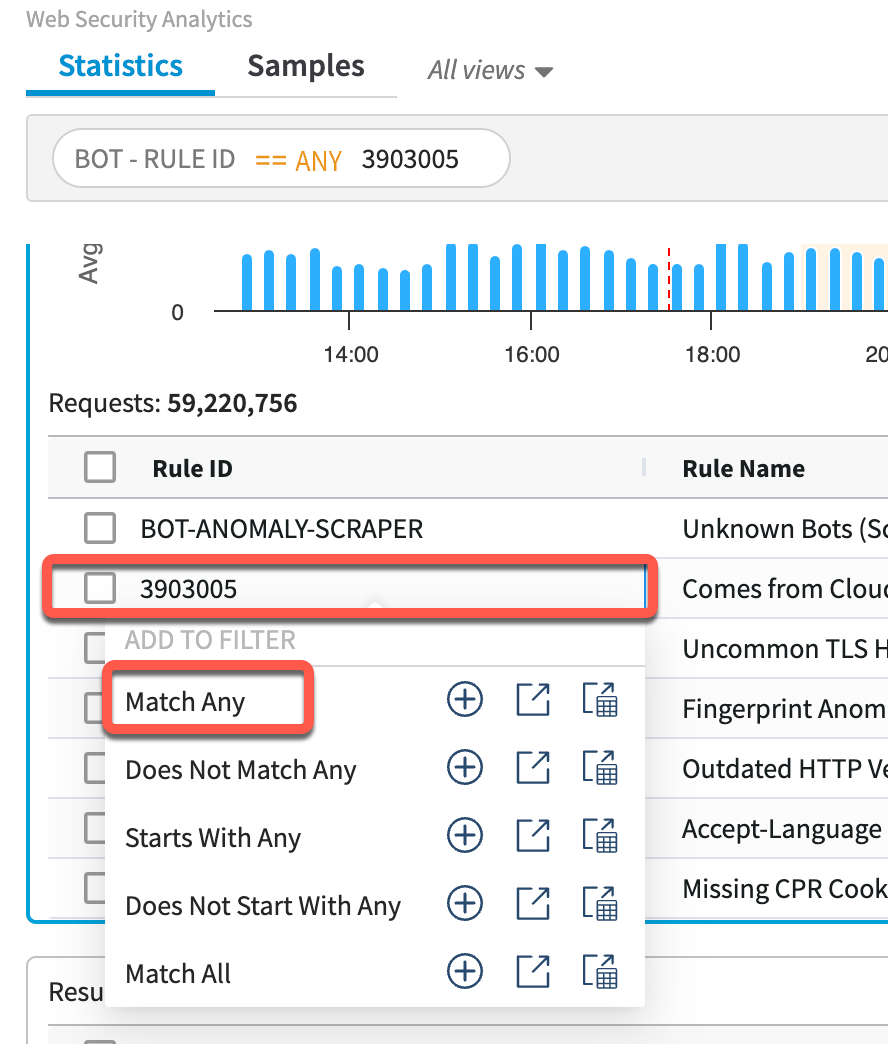Click the BOT - RULE ID filter pill

pos(155,159)
